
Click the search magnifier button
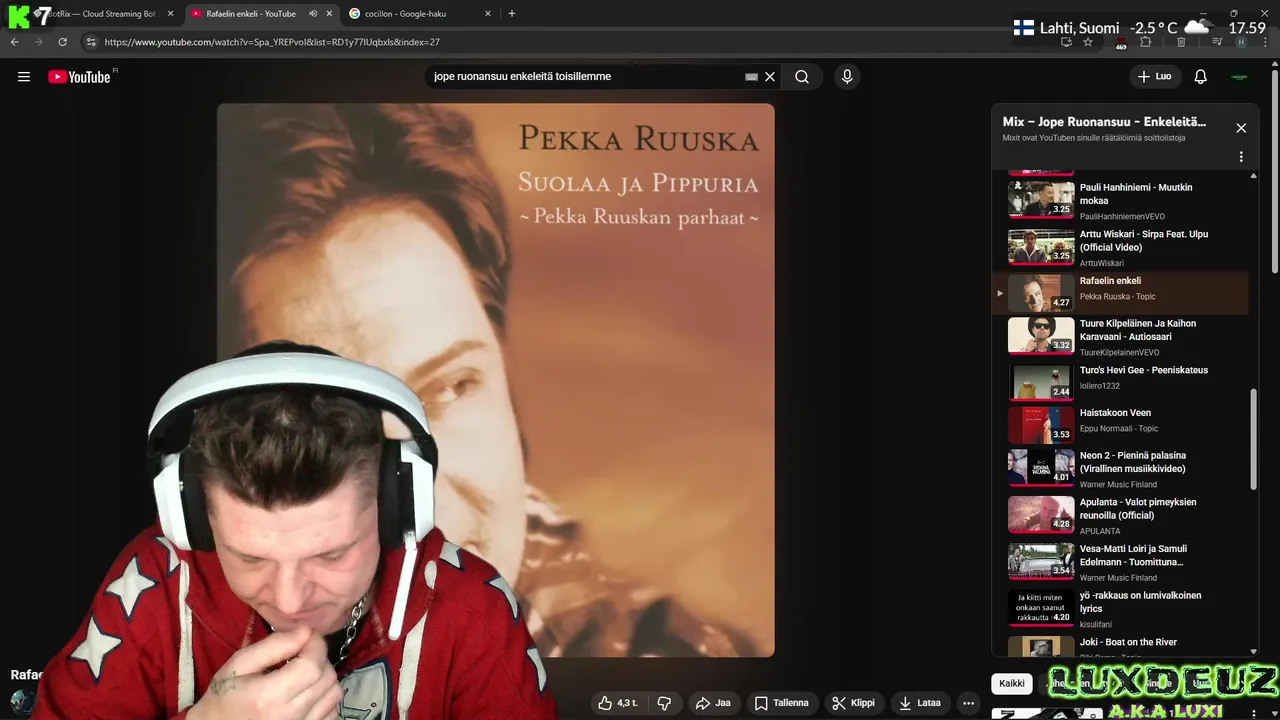tap(802, 77)
